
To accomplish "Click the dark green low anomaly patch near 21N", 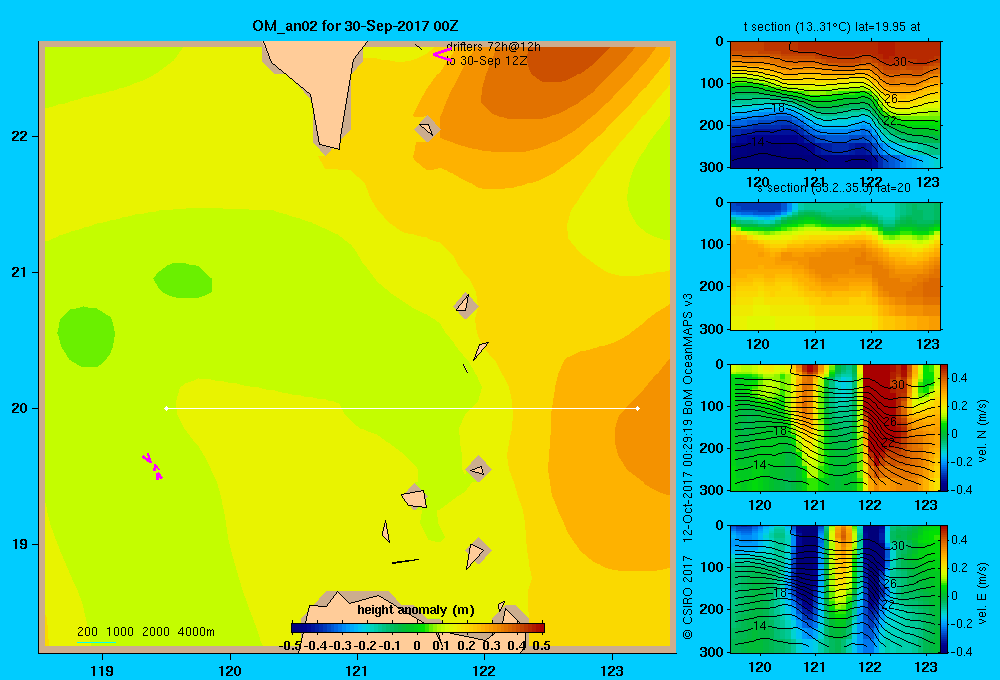I will (x=183, y=281).
